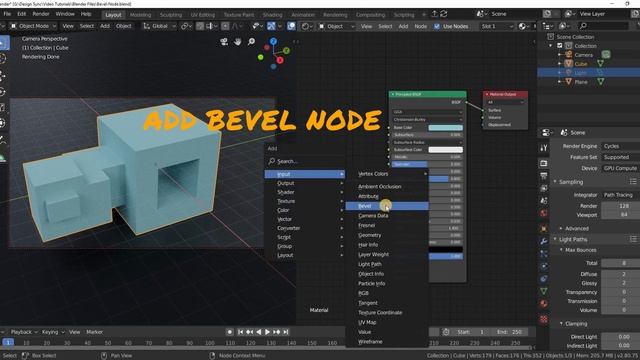Jump to timeline end

pos(286,332)
